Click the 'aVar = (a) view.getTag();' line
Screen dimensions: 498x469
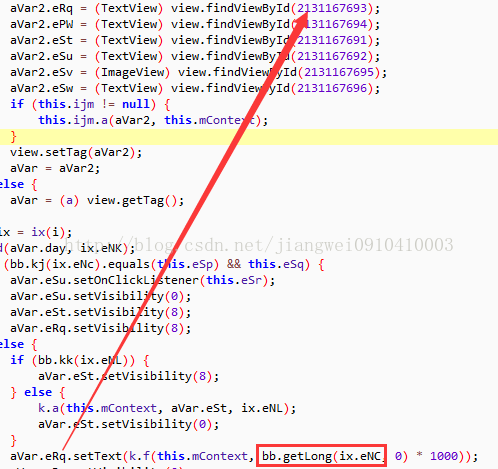(x=97, y=200)
